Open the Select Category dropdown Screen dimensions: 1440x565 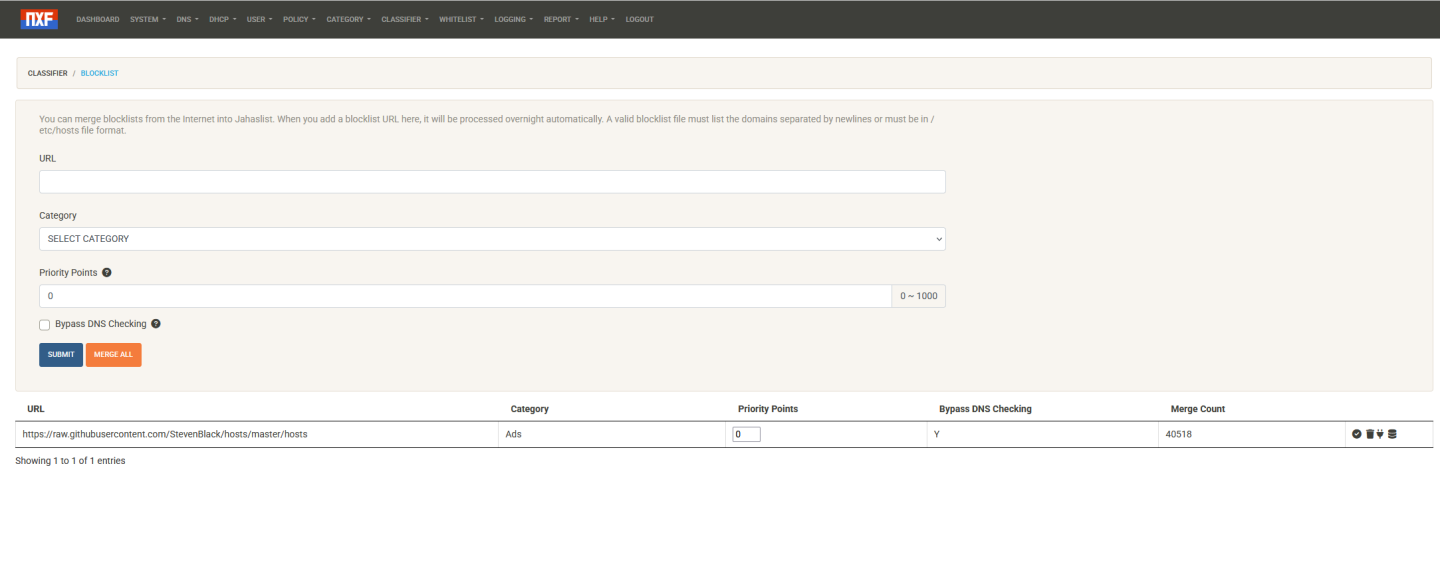pyautogui.click(x=492, y=239)
